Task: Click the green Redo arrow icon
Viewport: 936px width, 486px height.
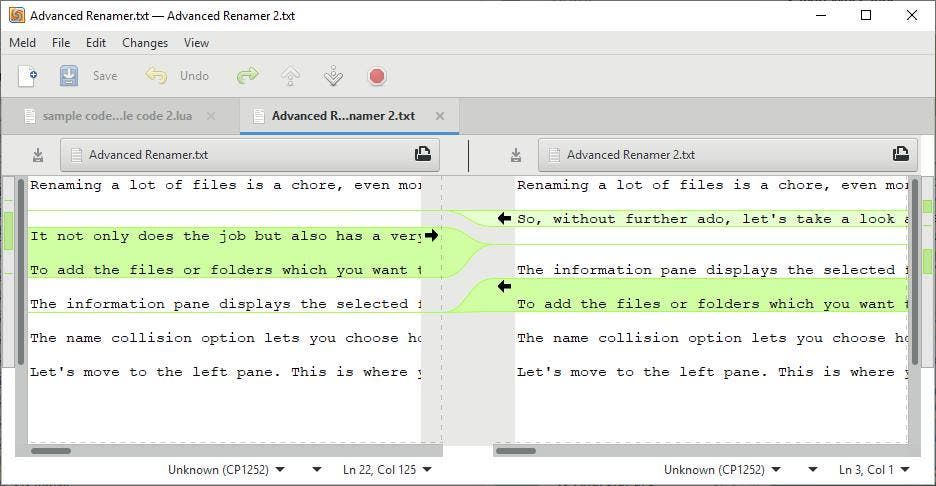Action: coord(247,76)
